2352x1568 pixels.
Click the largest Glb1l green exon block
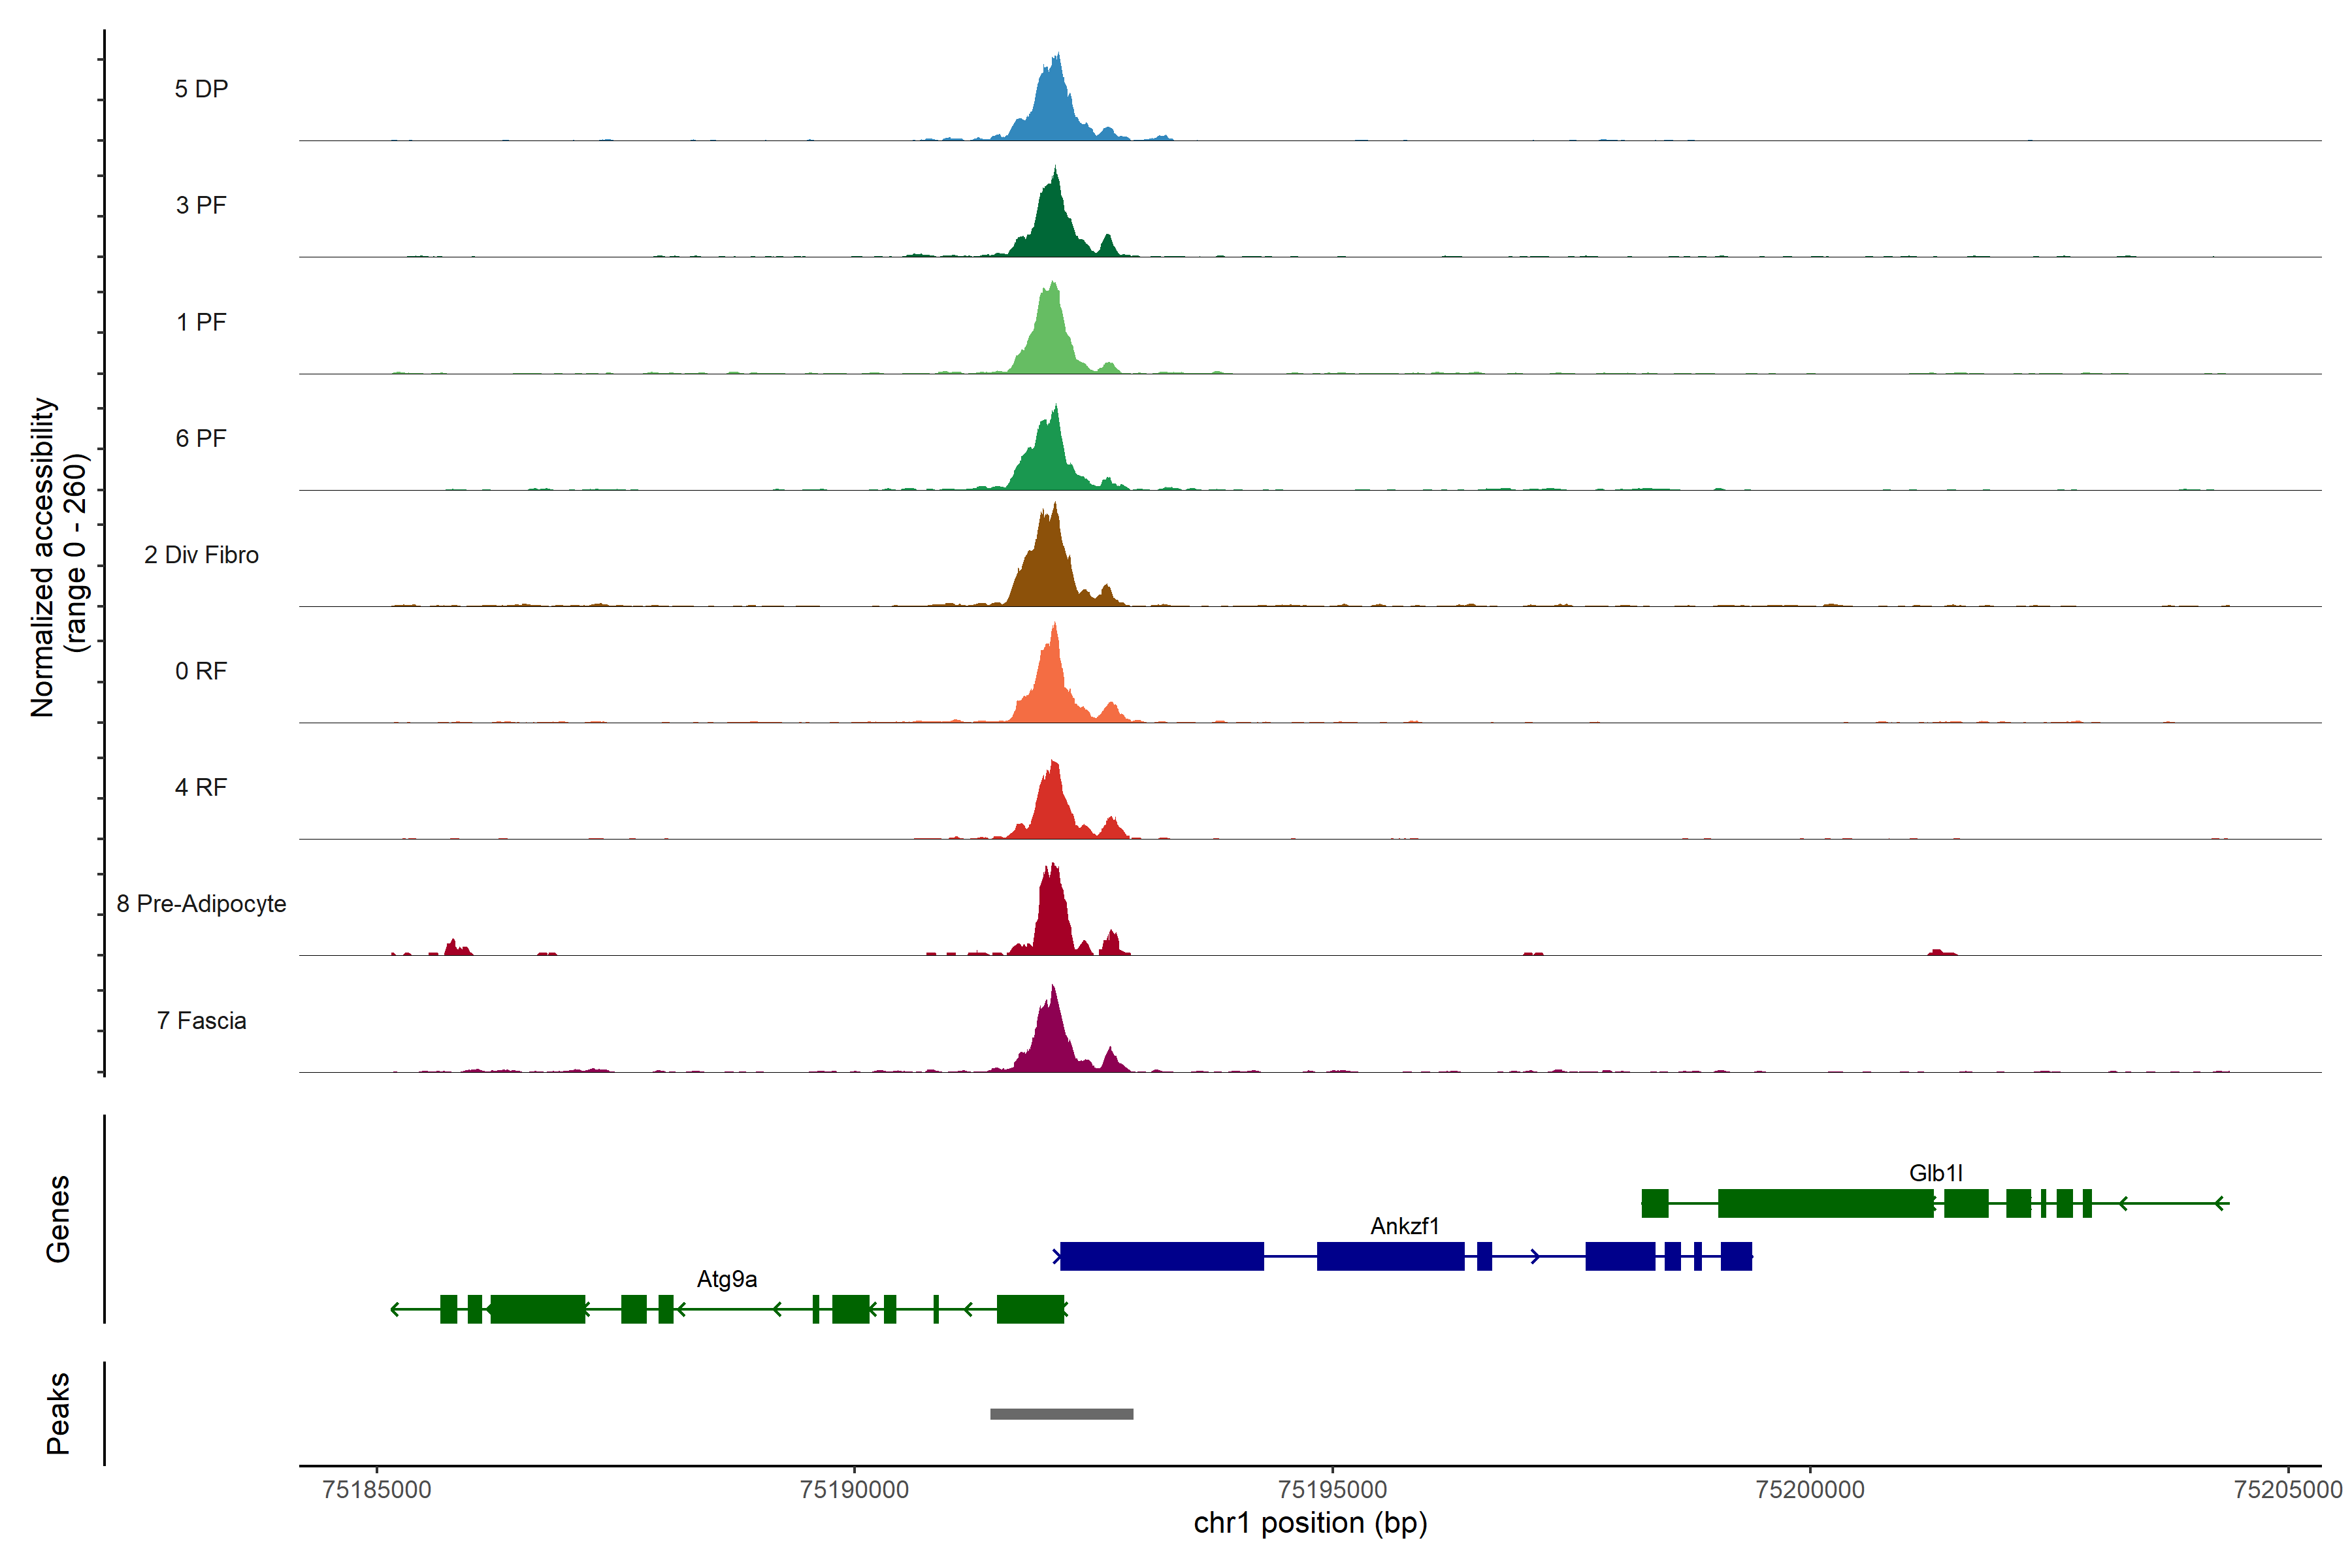click(1825, 1203)
